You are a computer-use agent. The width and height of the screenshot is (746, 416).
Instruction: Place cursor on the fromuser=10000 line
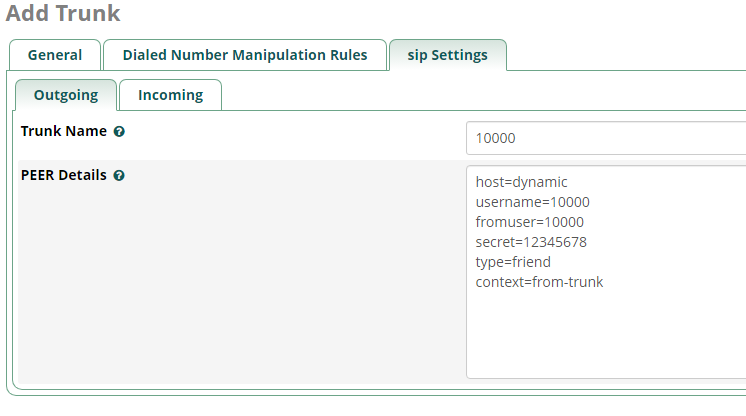pos(530,222)
